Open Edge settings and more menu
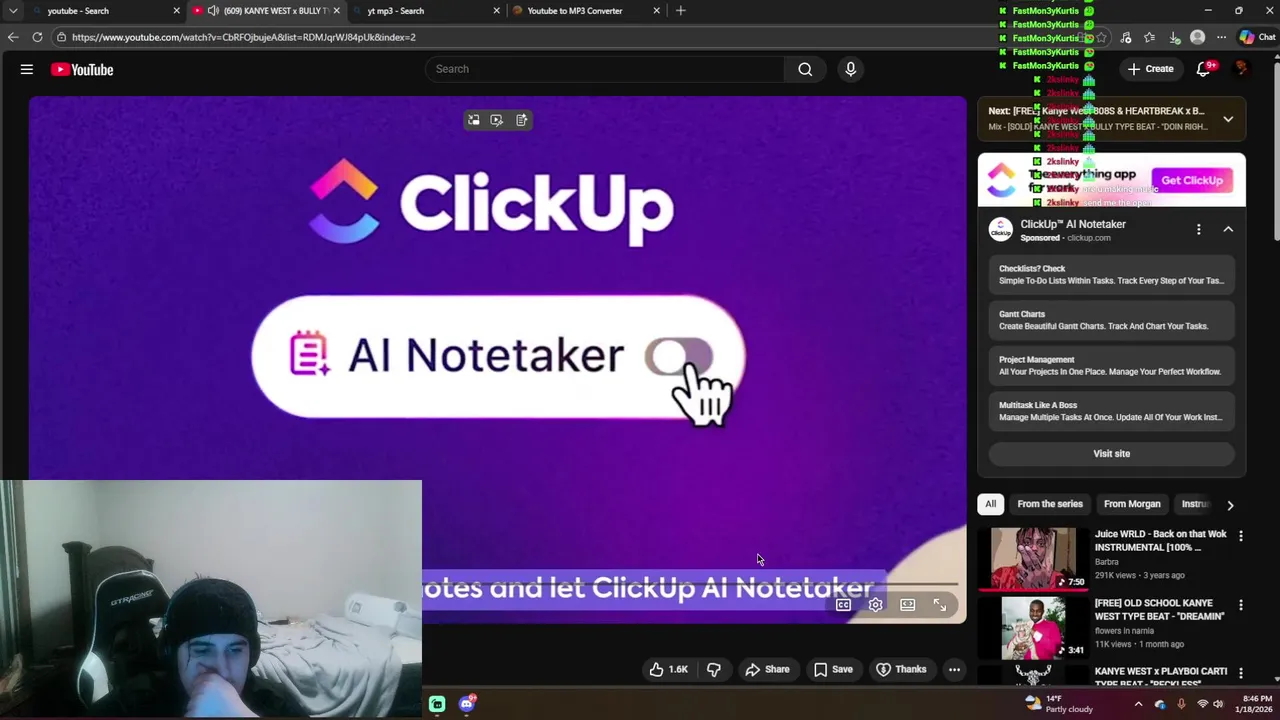The height and width of the screenshot is (720, 1280). 1222,37
